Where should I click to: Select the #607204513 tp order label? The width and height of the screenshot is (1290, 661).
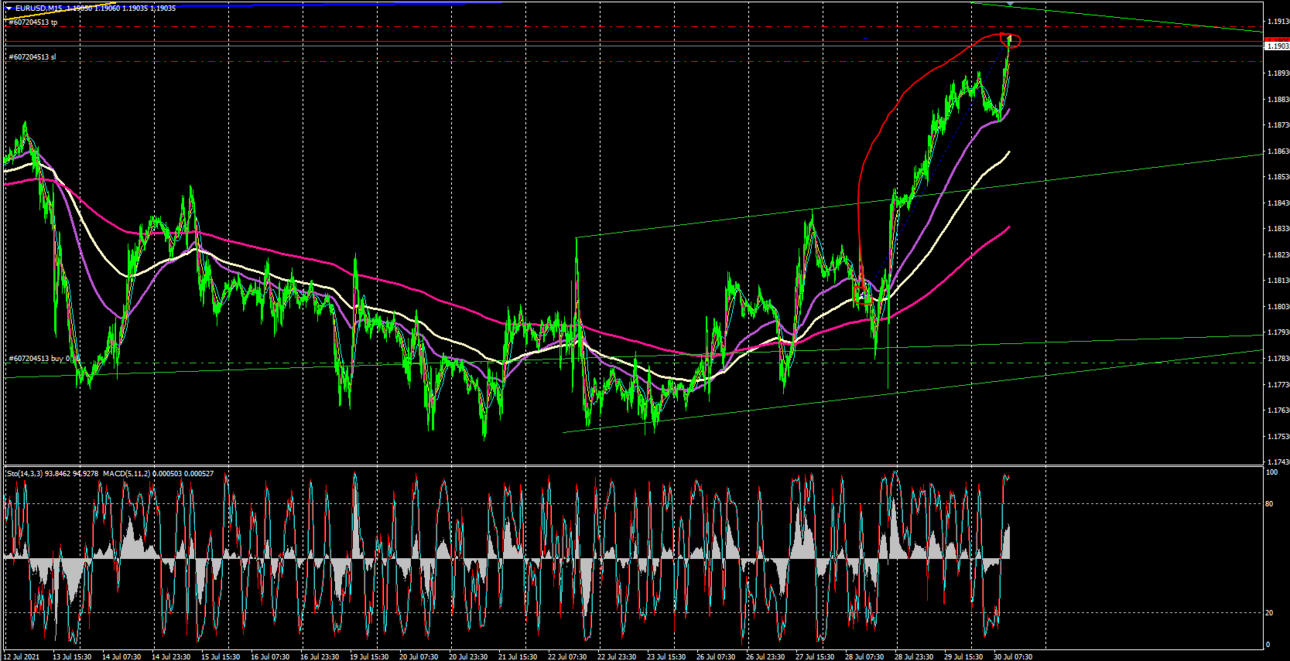pos(33,21)
